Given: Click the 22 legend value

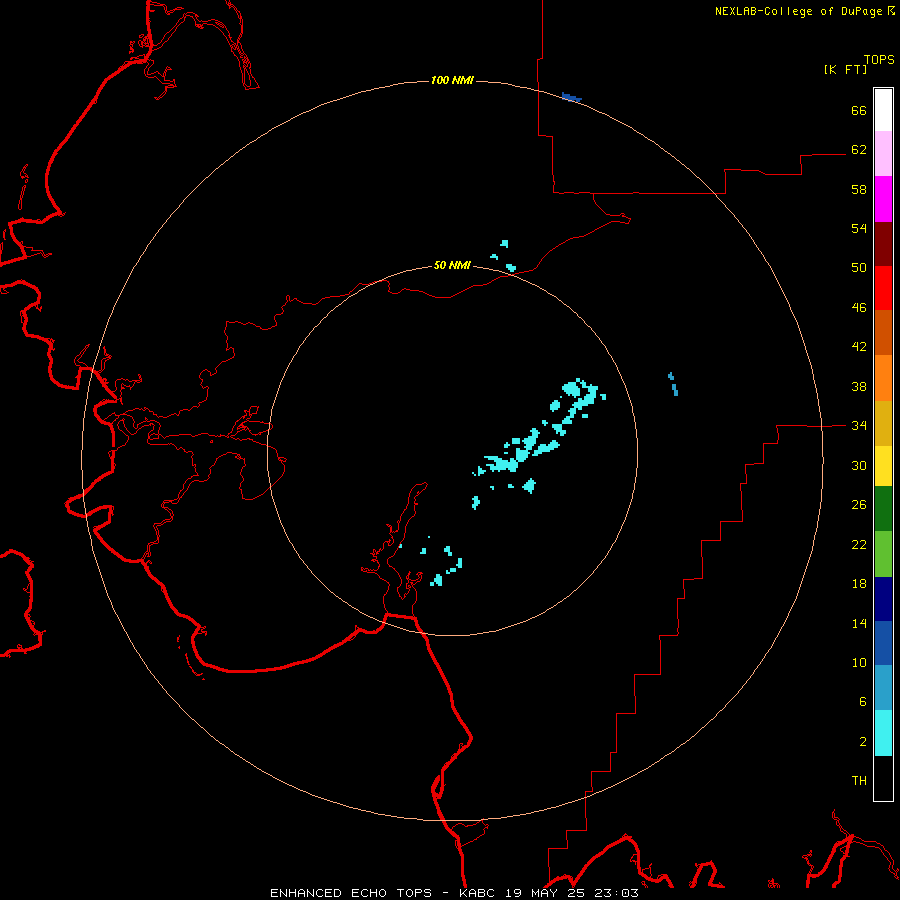Looking at the screenshot, I should pyautogui.click(x=859, y=544).
